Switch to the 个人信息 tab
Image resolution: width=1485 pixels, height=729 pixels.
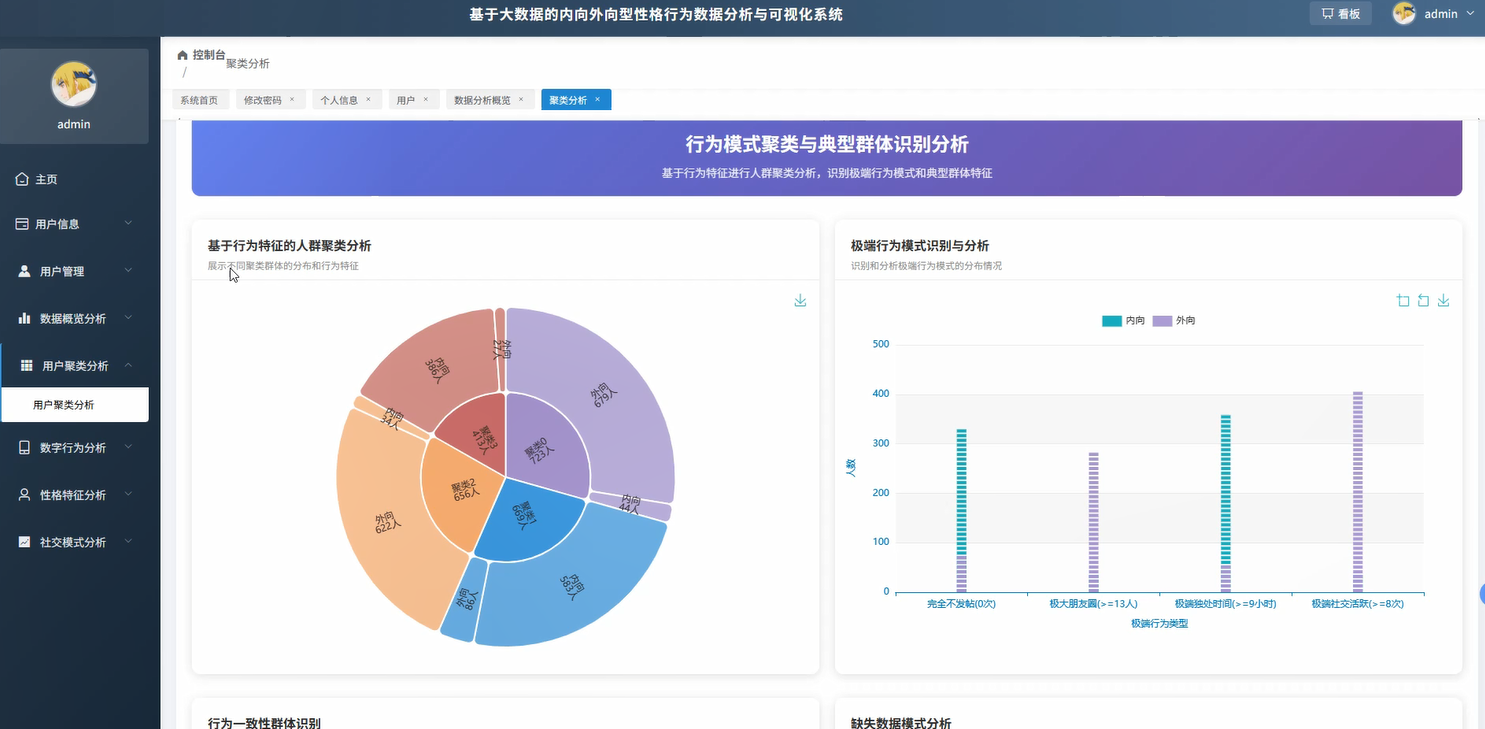(x=345, y=100)
